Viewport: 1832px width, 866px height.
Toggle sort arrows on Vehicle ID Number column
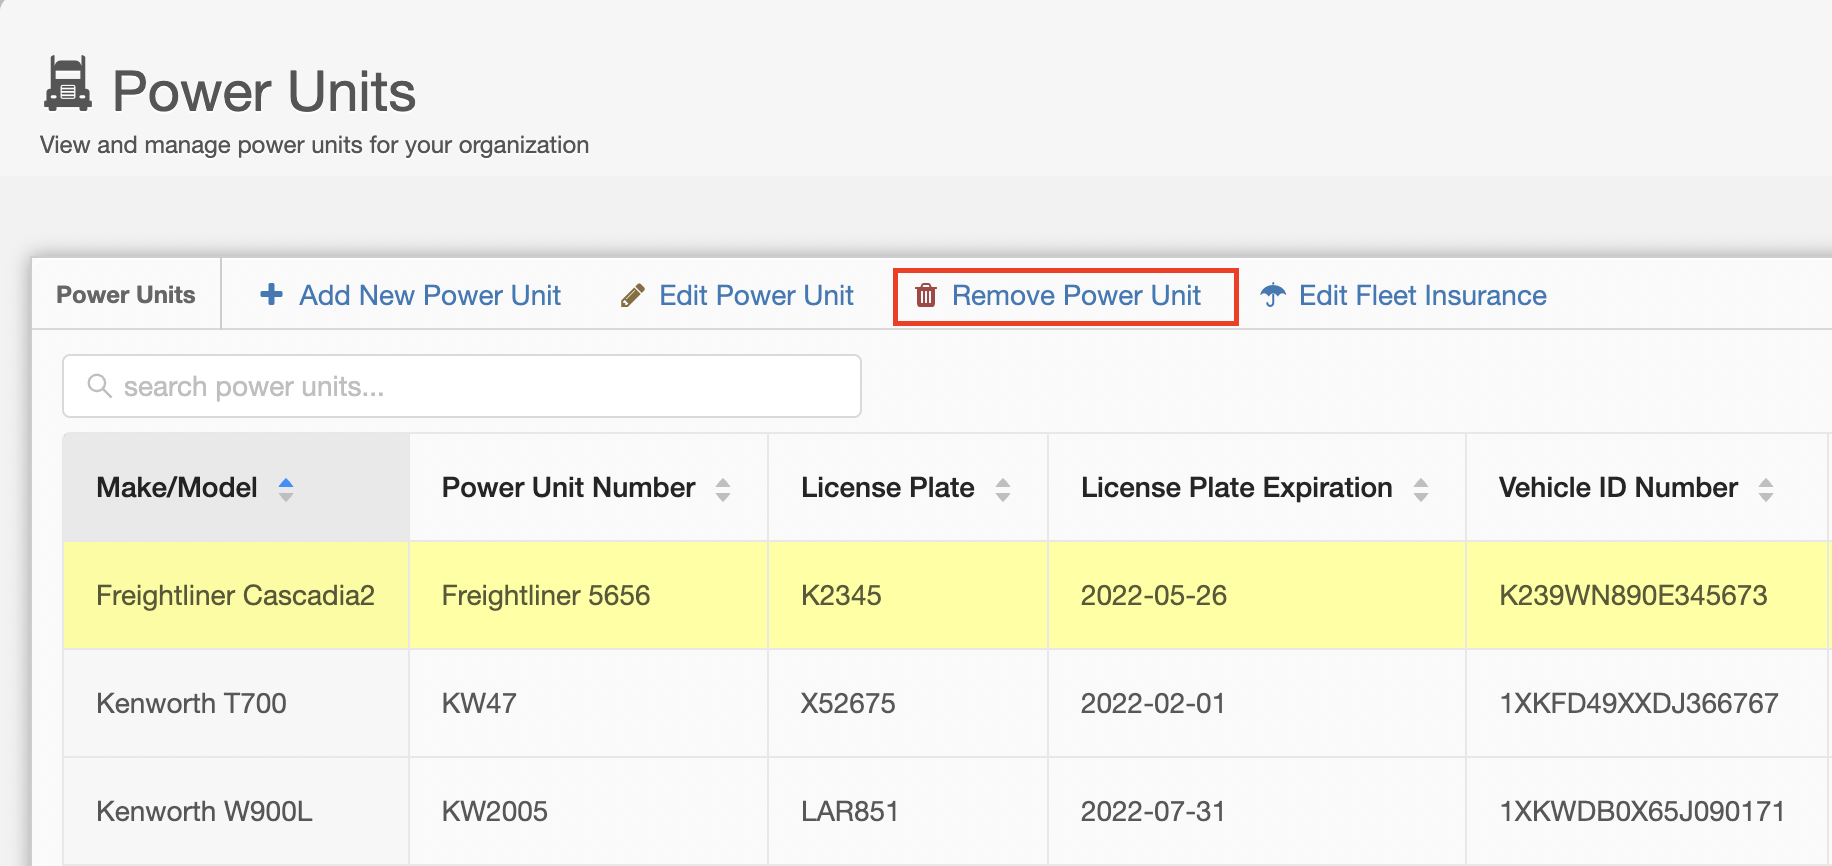click(x=1766, y=489)
